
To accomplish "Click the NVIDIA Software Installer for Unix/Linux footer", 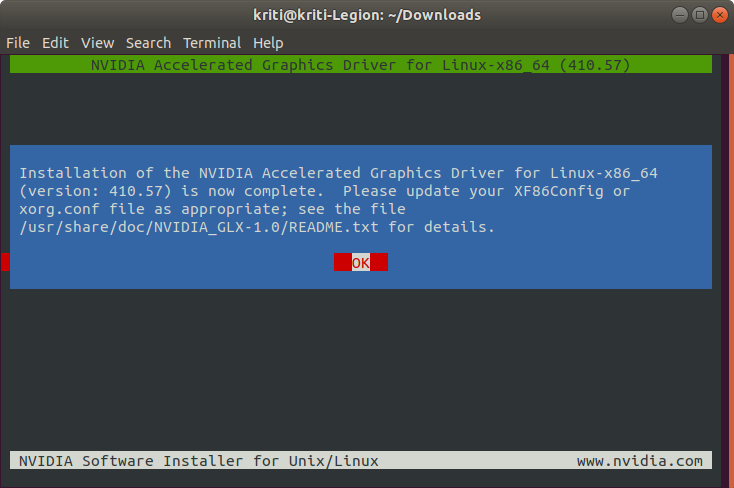I will pyautogui.click(x=198, y=461).
